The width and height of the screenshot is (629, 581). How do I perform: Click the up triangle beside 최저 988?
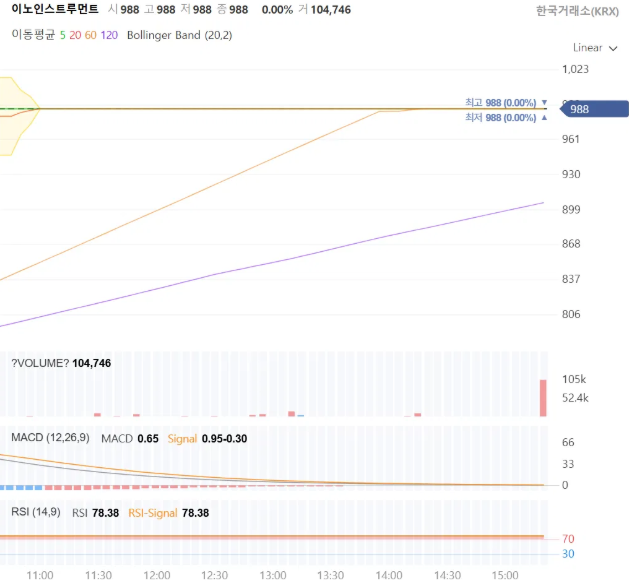tap(544, 118)
